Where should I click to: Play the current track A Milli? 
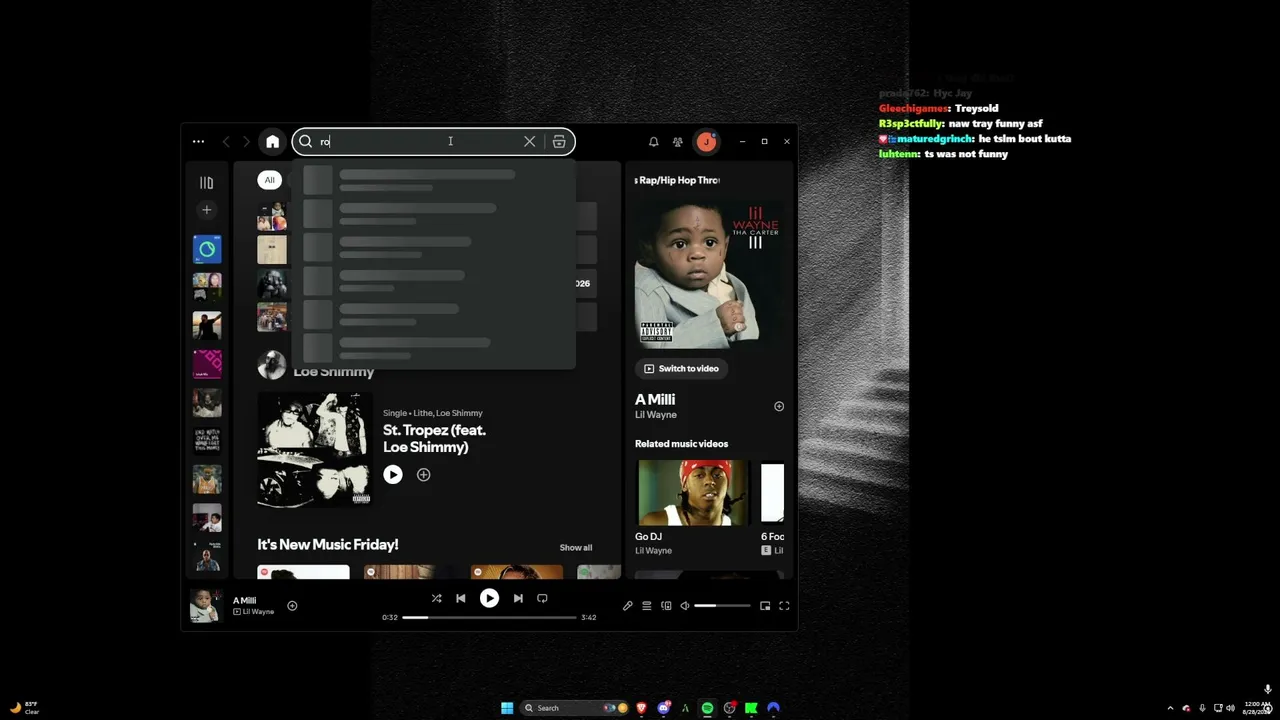(489, 598)
